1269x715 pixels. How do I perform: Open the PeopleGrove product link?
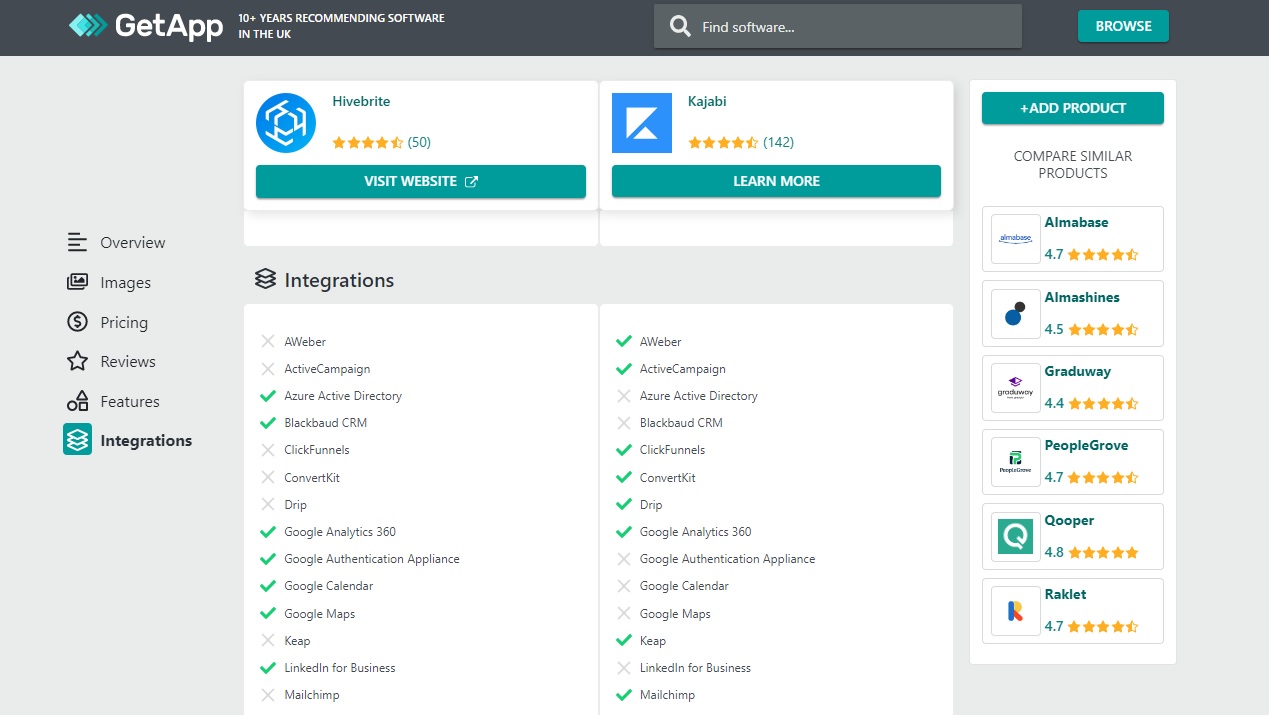[1086, 445]
